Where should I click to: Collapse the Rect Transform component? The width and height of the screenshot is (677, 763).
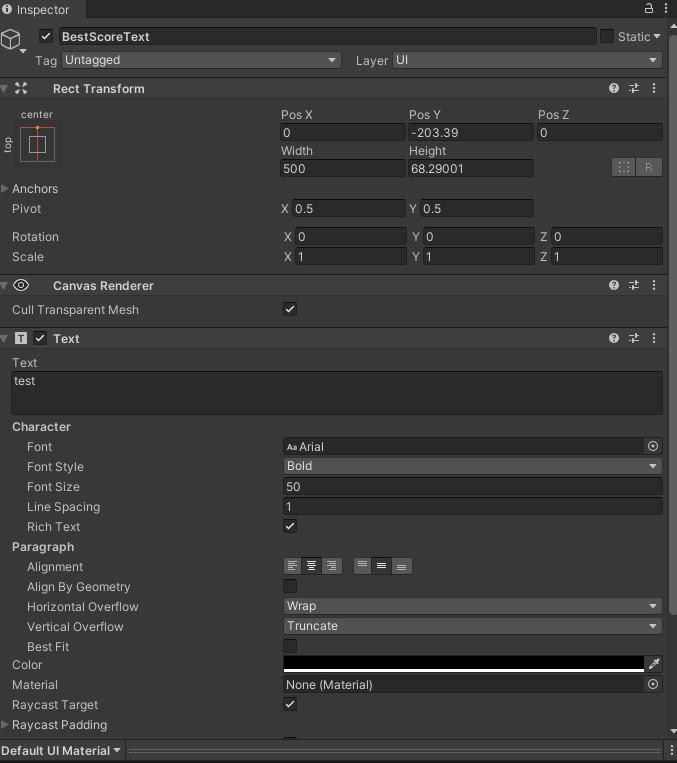click(x=4, y=89)
